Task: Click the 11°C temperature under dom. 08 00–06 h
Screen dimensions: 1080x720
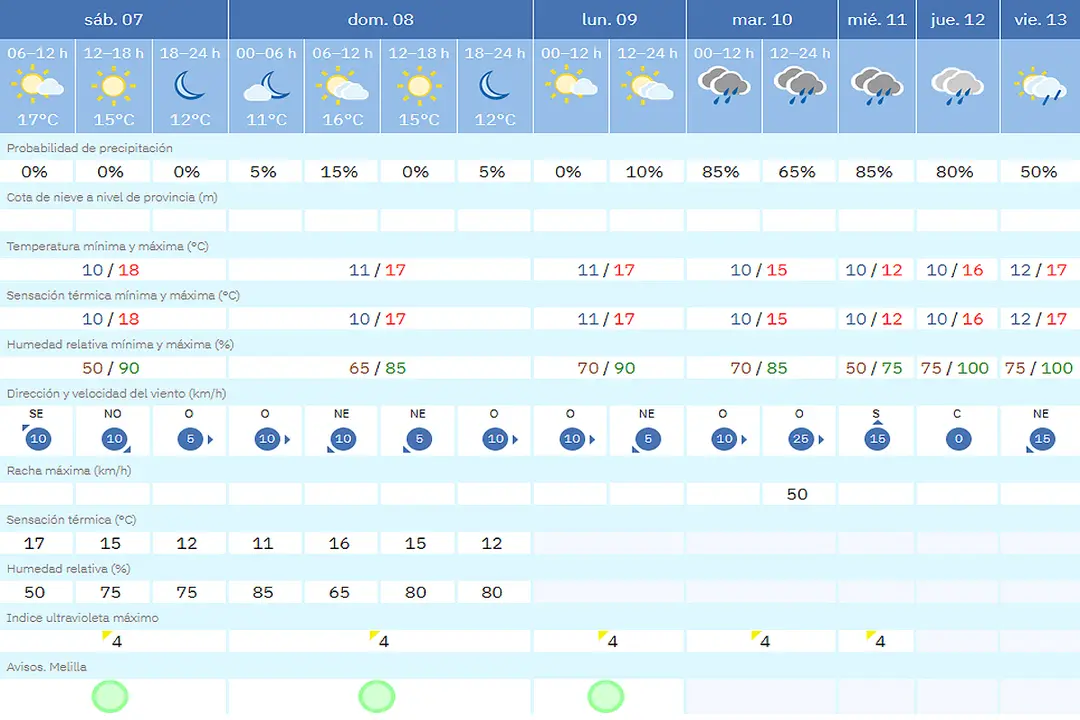Action: [x=267, y=120]
